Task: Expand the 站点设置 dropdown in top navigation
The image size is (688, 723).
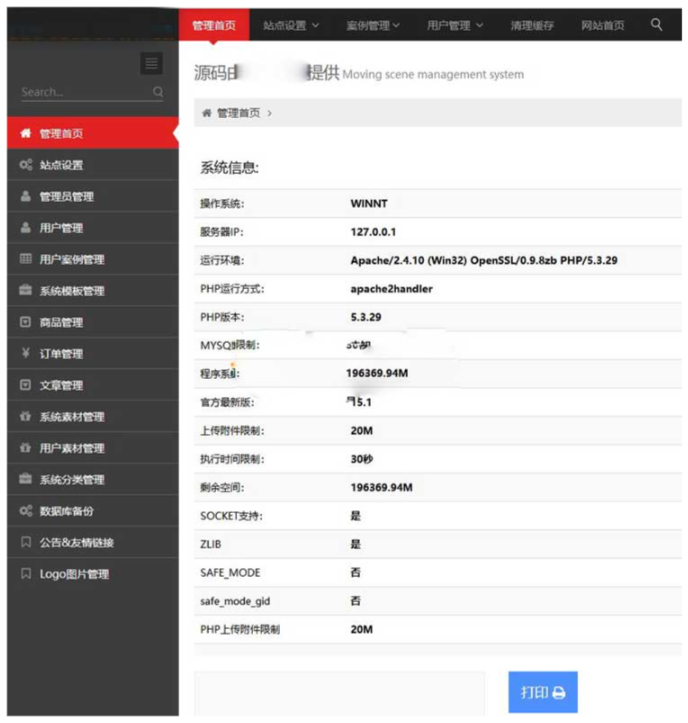Action: point(291,25)
